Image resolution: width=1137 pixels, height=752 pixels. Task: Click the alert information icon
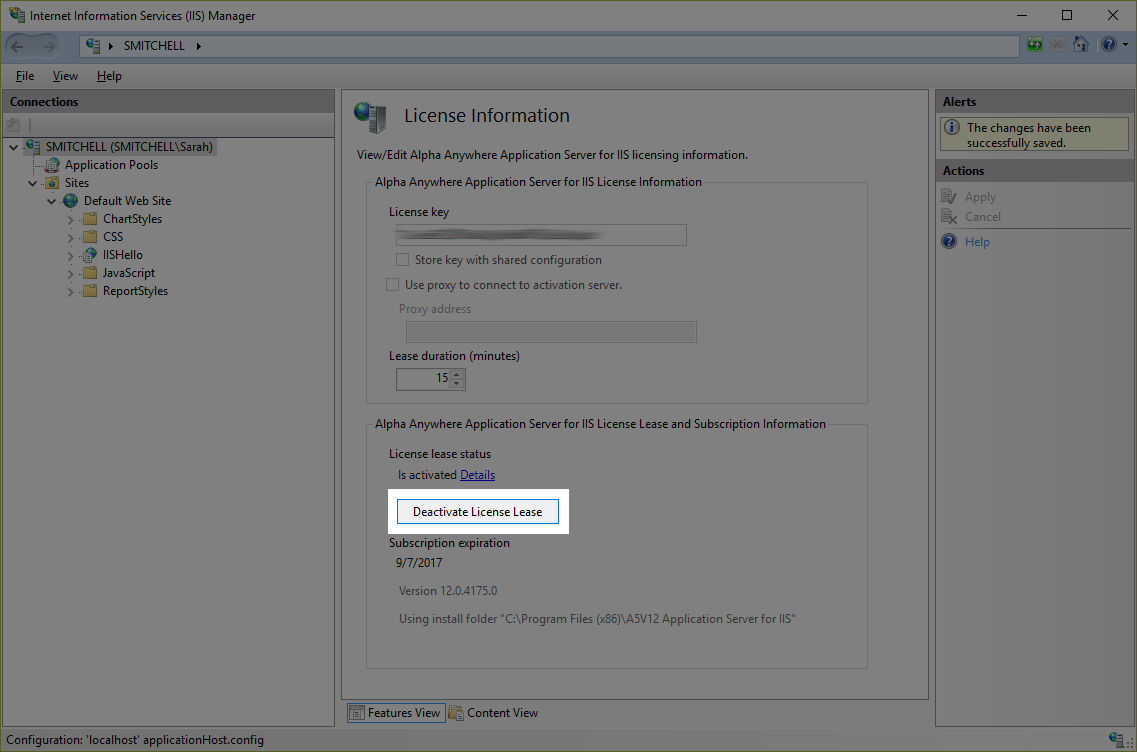tap(952, 128)
